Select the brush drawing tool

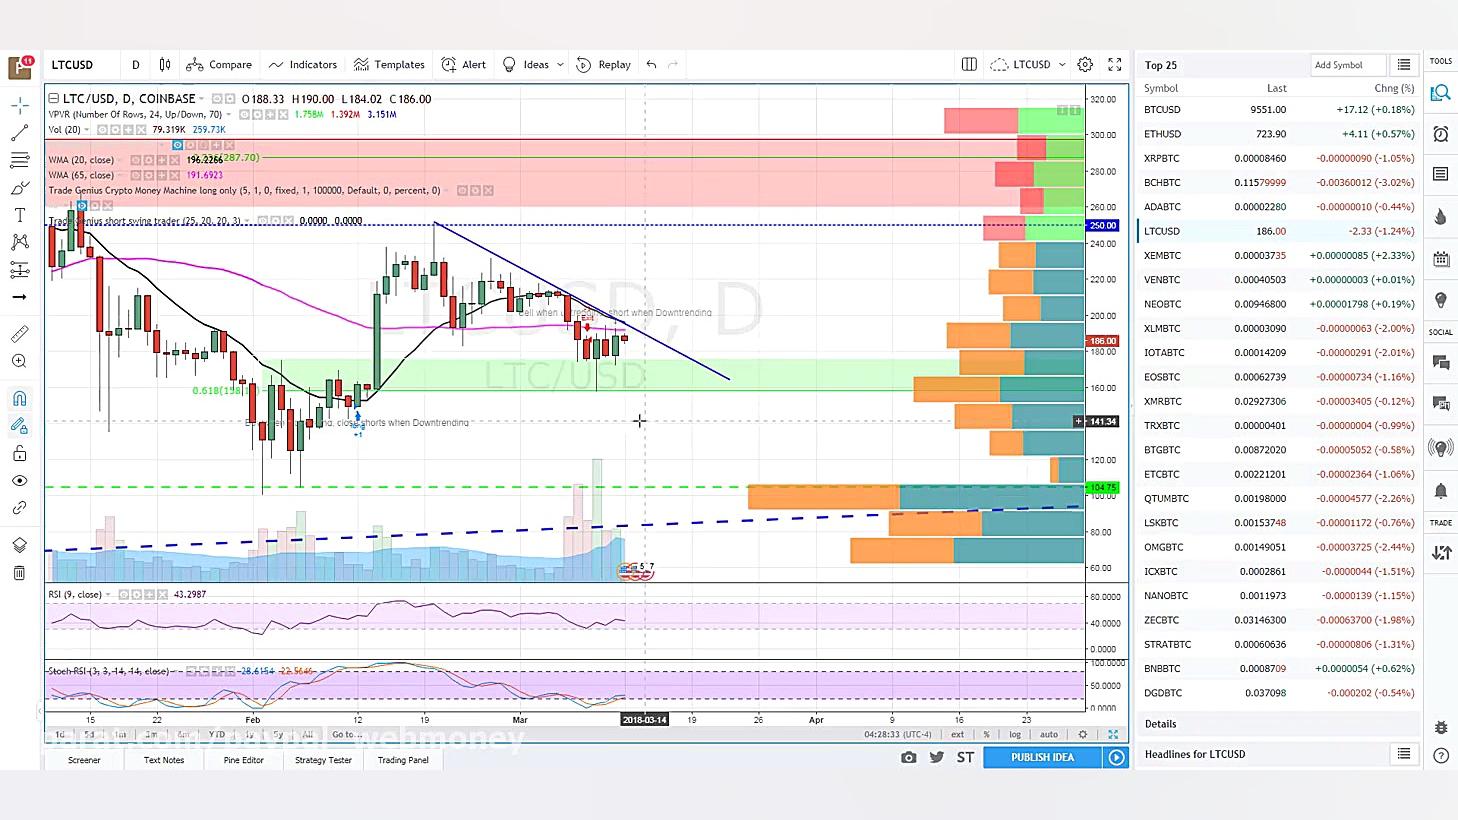(19, 188)
